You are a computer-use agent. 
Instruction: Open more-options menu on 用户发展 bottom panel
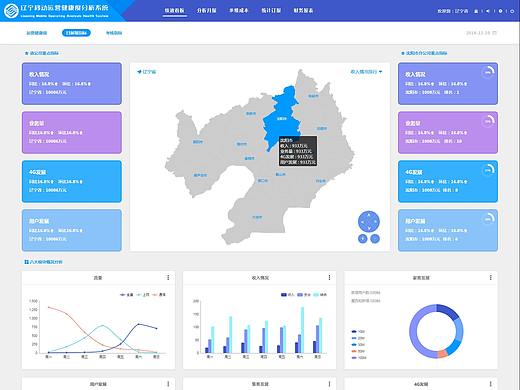tap(168, 384)
